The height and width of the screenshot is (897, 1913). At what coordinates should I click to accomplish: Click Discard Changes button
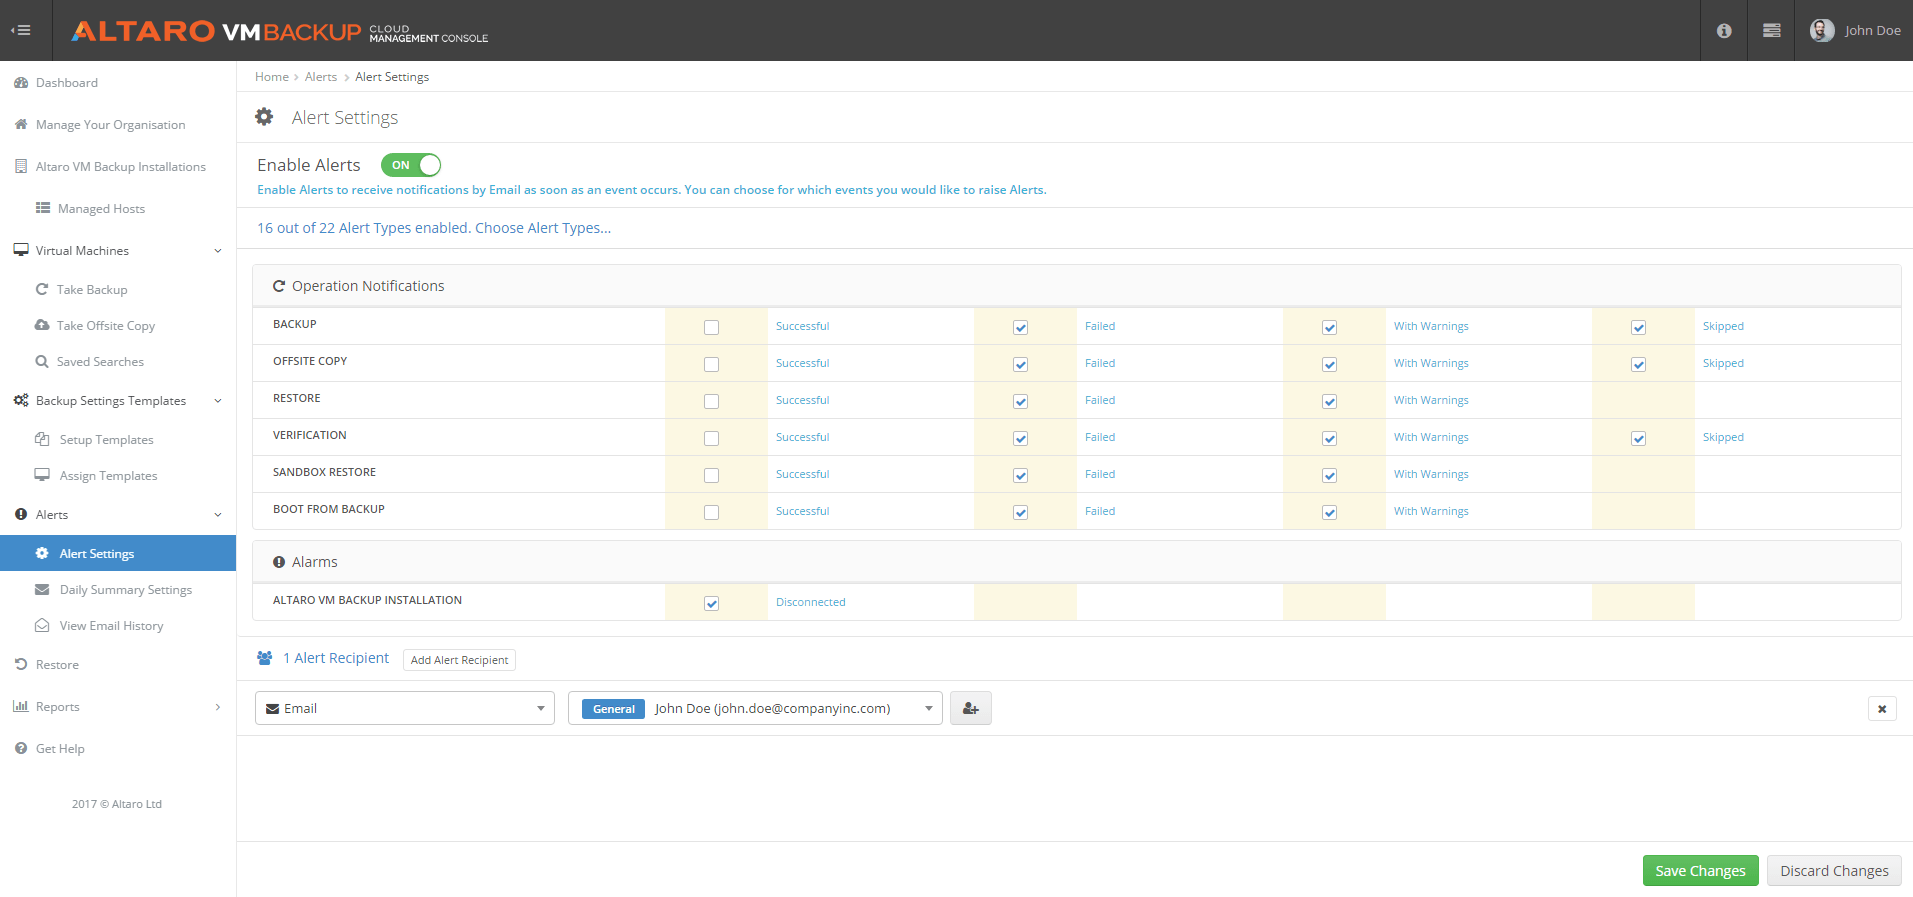[x=1834, y=871]
